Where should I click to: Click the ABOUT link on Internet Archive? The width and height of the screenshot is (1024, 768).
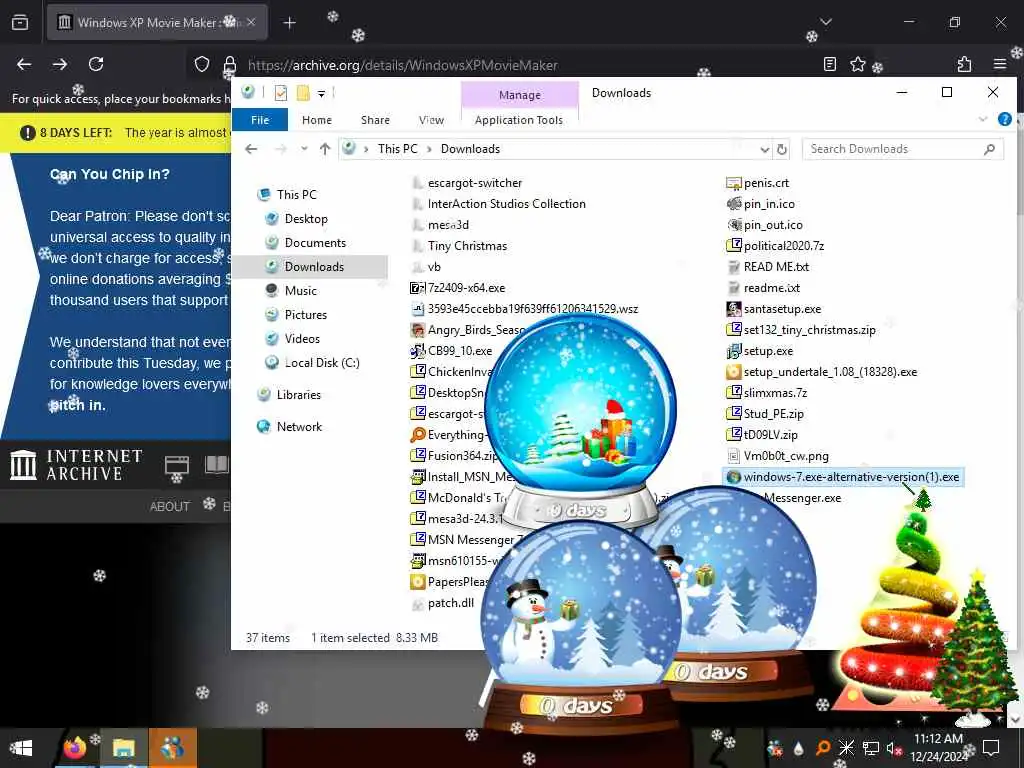pos(170,507)
